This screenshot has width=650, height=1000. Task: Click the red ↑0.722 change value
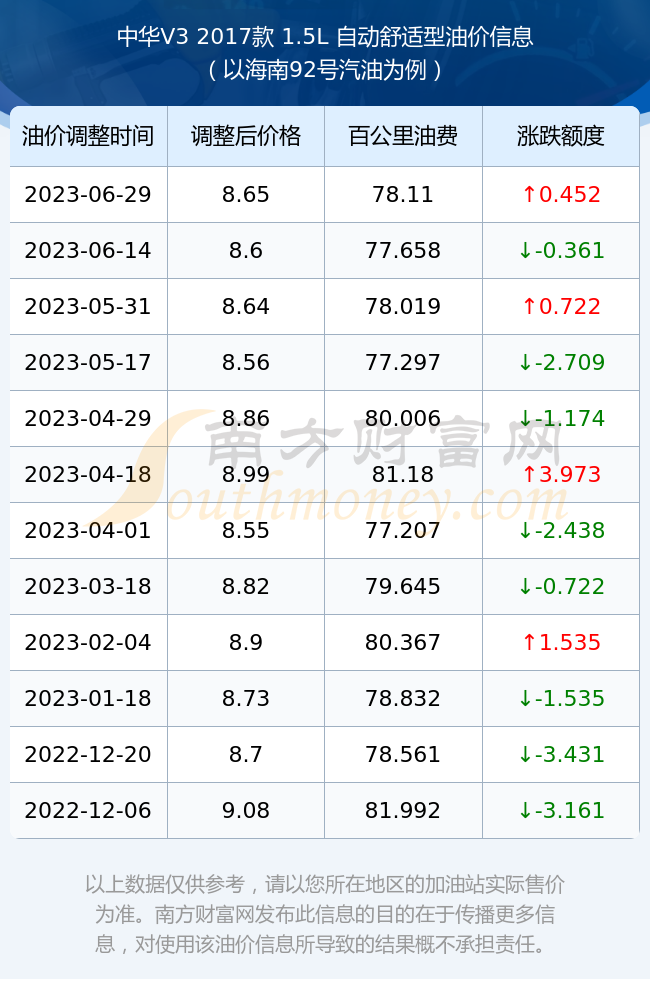pos(561,307)
